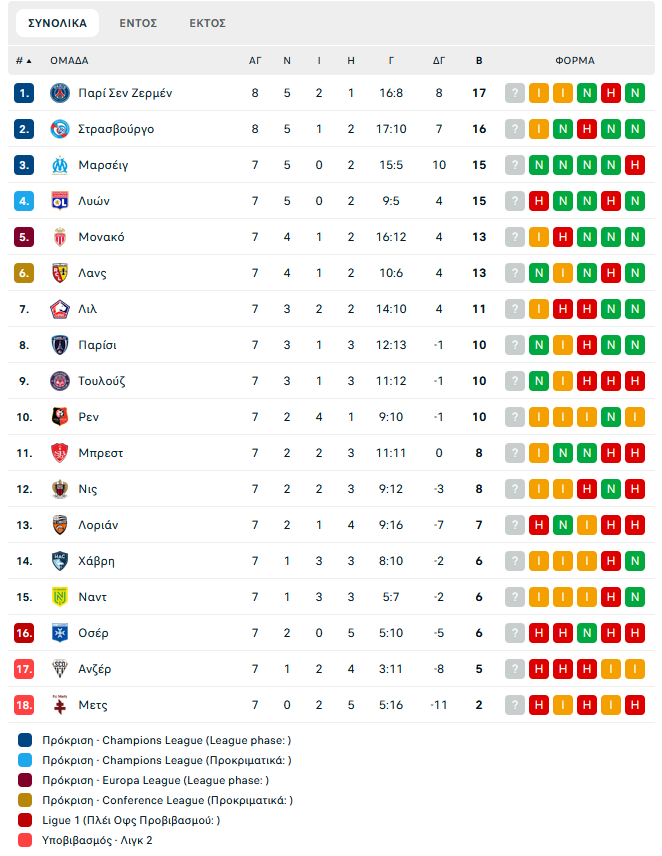Sort table by the # rank column

23,61
